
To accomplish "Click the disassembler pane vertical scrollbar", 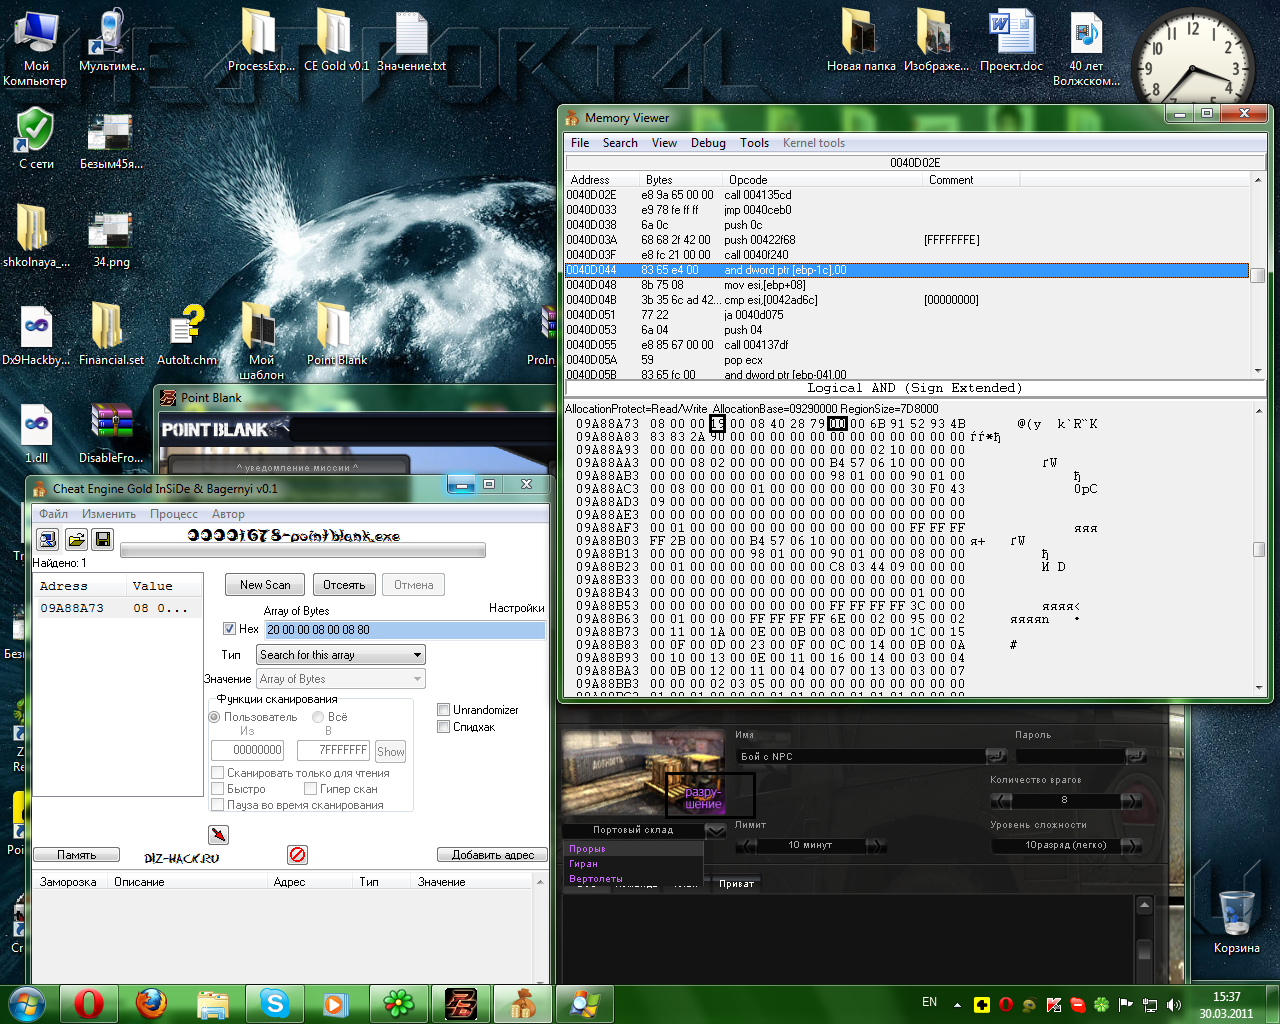I will 1258,275.
